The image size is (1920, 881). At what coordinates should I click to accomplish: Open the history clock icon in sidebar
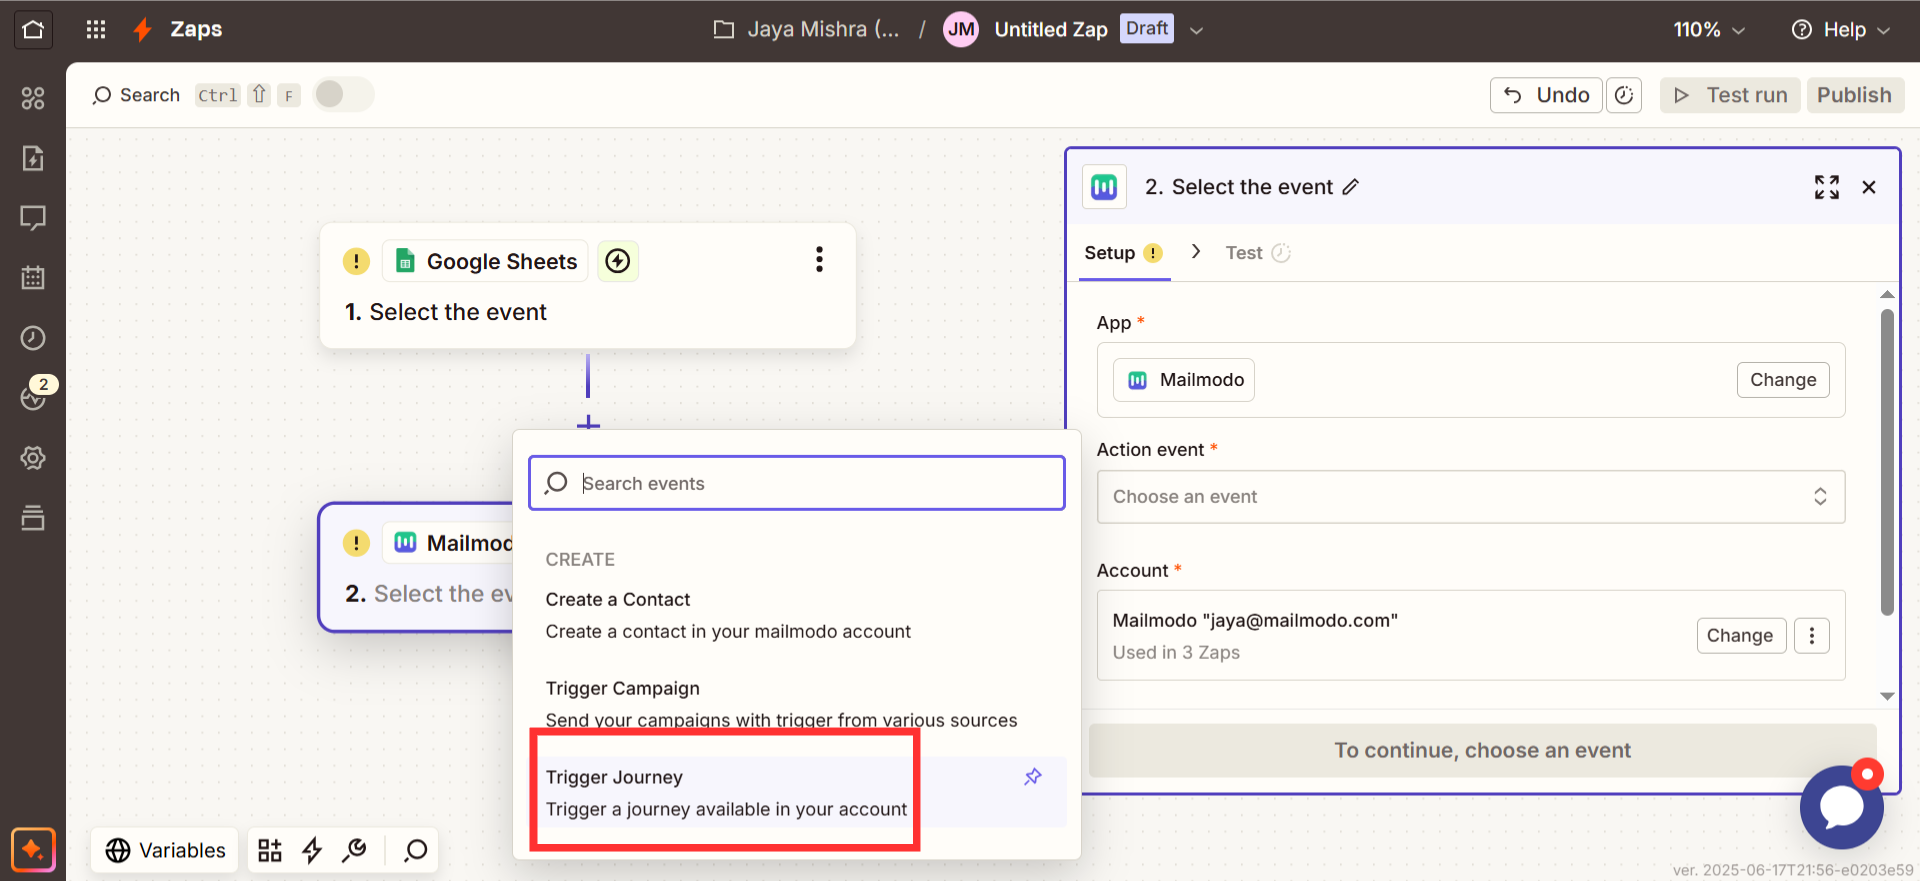(33, 338)
